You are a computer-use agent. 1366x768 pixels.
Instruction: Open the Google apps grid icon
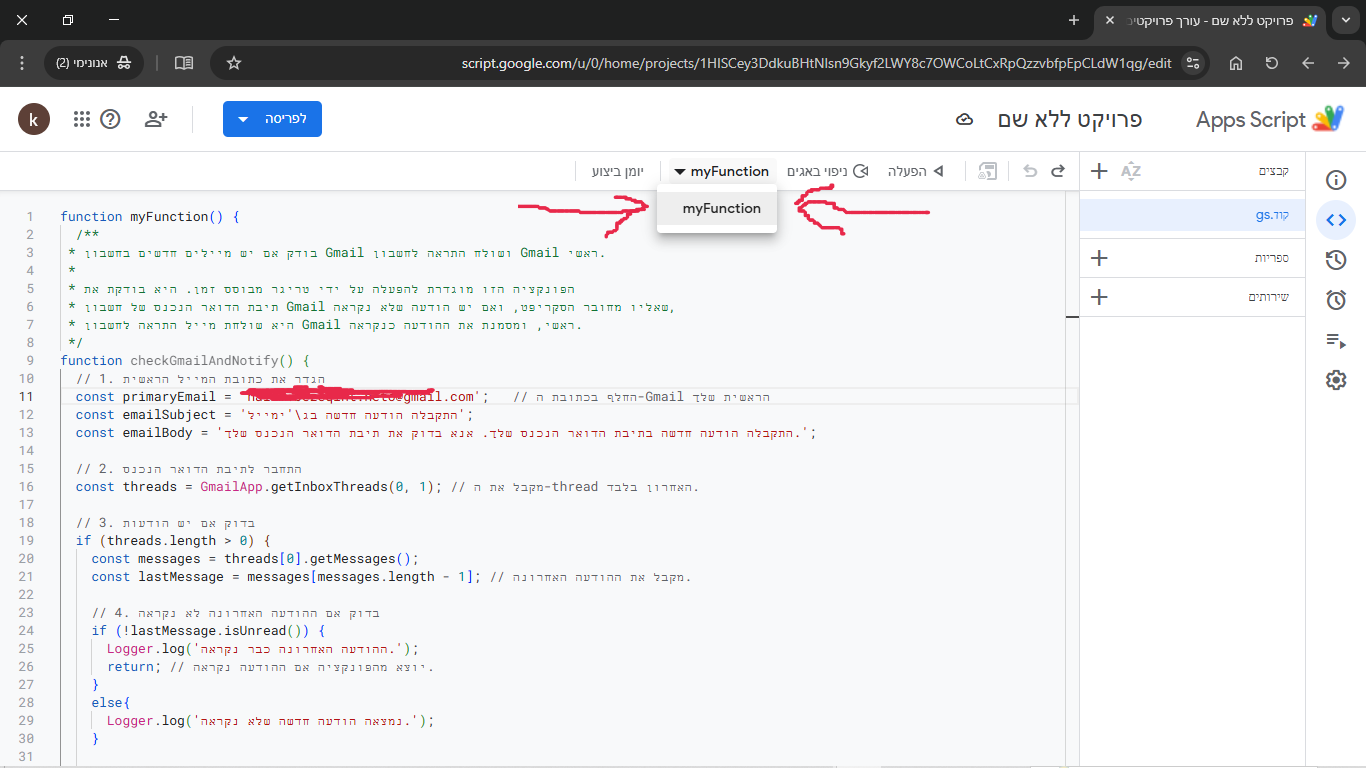pos(82,119)
